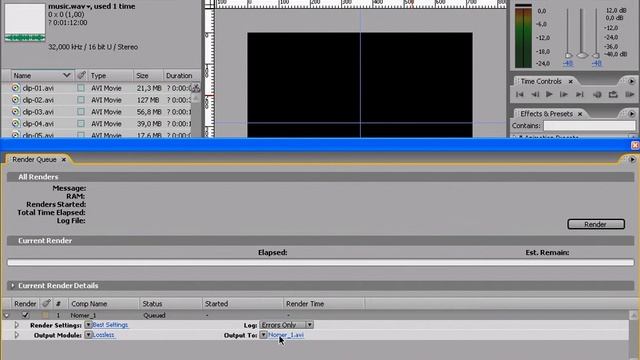This screenshot has height=360, width=640.
Task: Sort Project panel by Type column
Action: pyautogui.click(x=110, y=76)
